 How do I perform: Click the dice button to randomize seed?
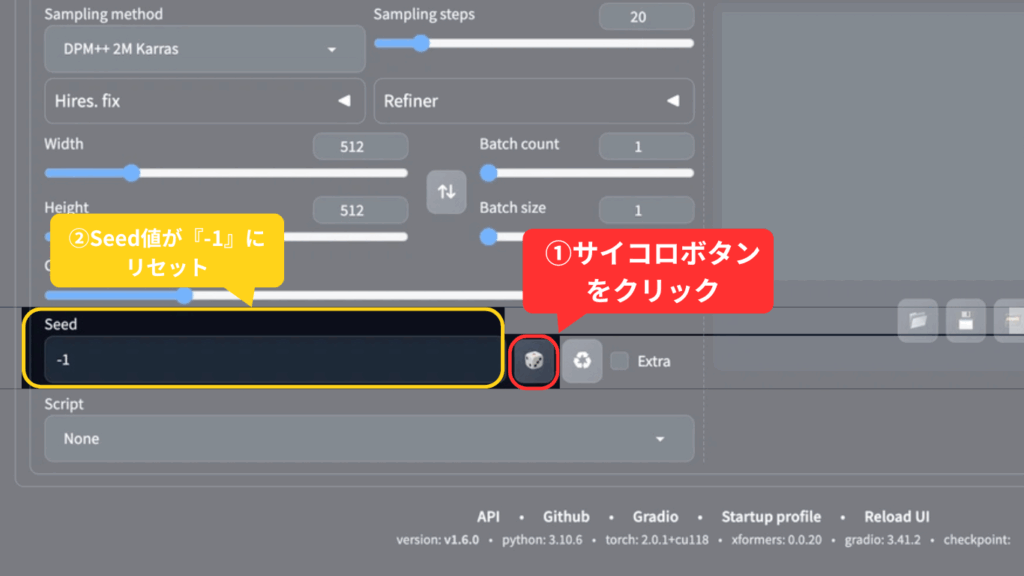tap(534, 360)
